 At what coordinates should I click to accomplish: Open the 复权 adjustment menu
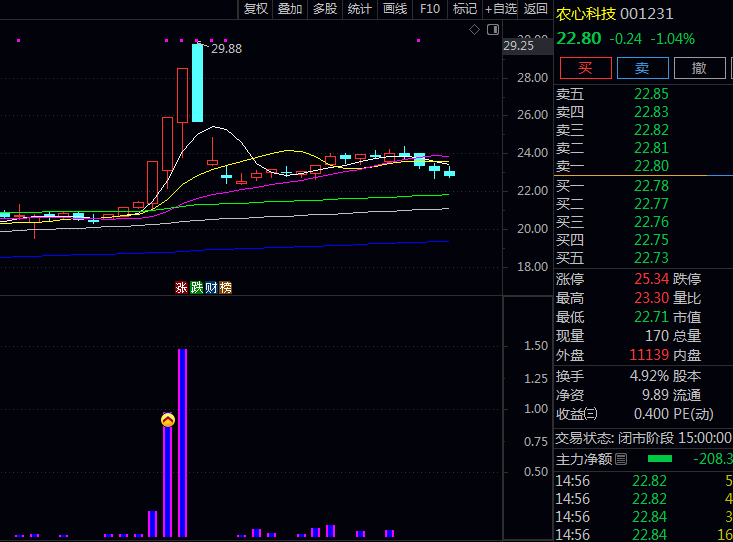(x=255, y=9)
